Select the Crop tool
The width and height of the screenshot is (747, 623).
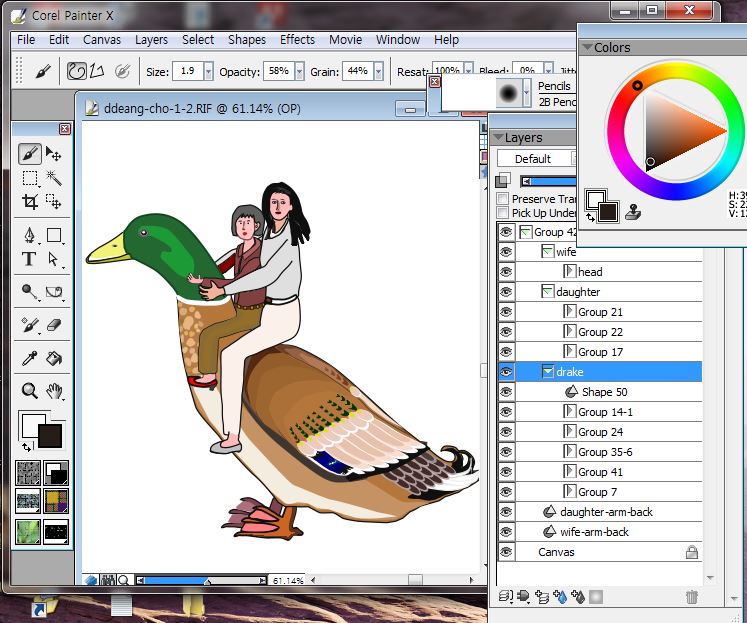click(30, 202)
